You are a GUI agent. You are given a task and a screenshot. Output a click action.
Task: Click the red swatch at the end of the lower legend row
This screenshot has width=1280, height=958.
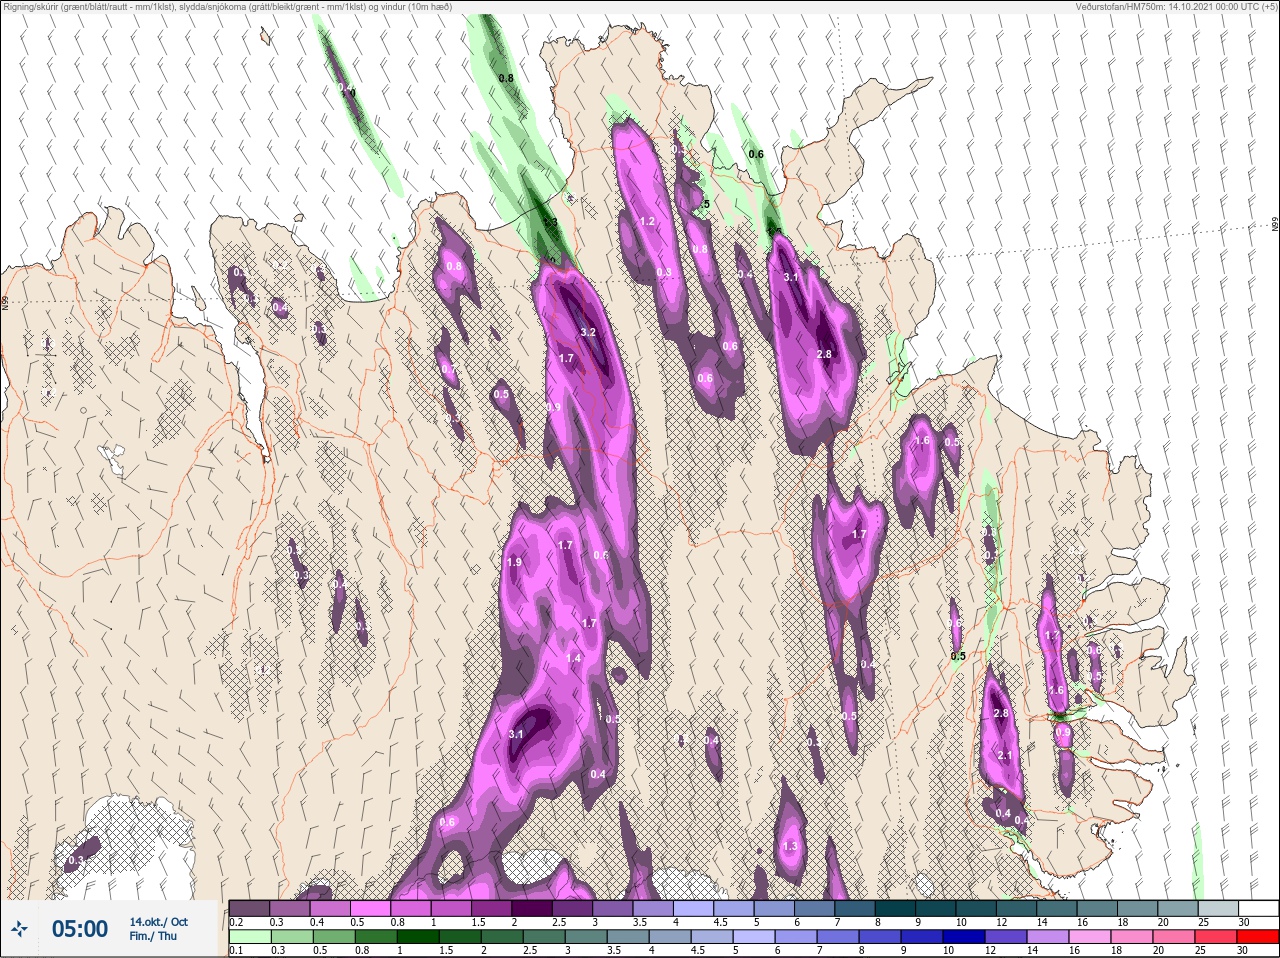(x=1258, y=938)
